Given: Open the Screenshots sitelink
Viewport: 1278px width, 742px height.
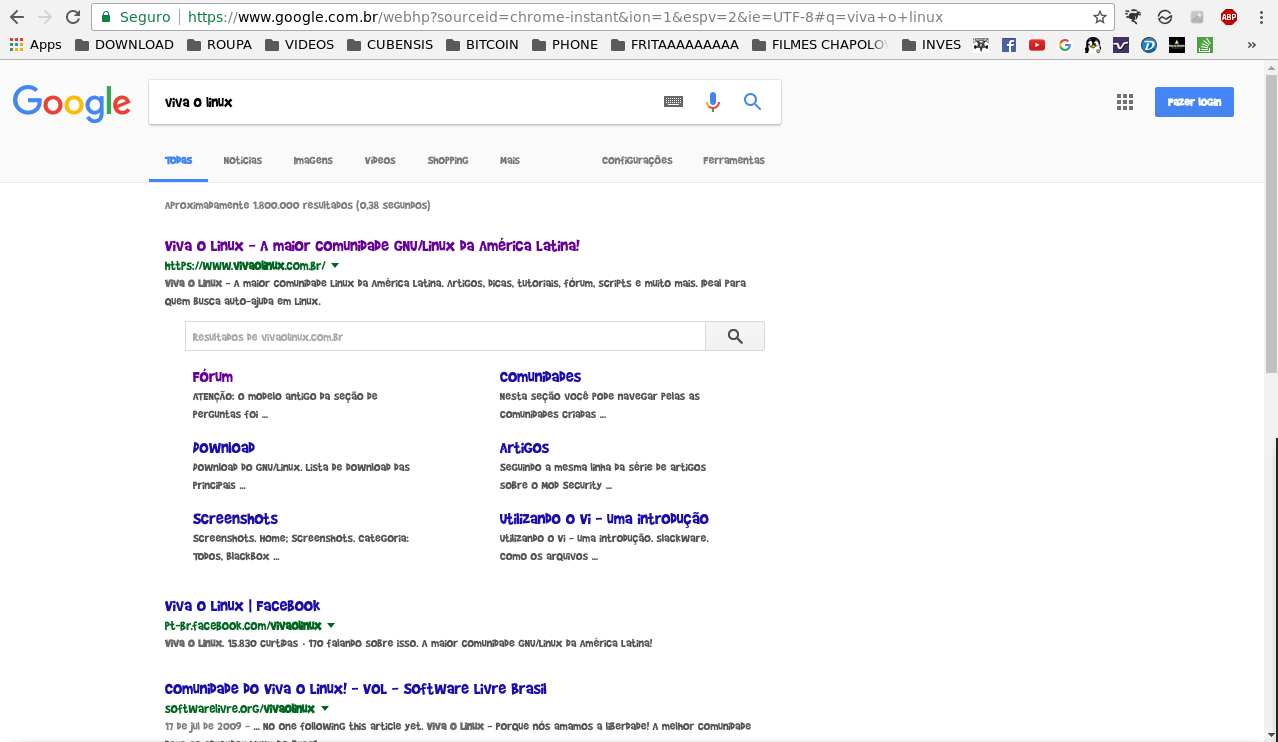Looking at the screenshot, I should (235, 519).
